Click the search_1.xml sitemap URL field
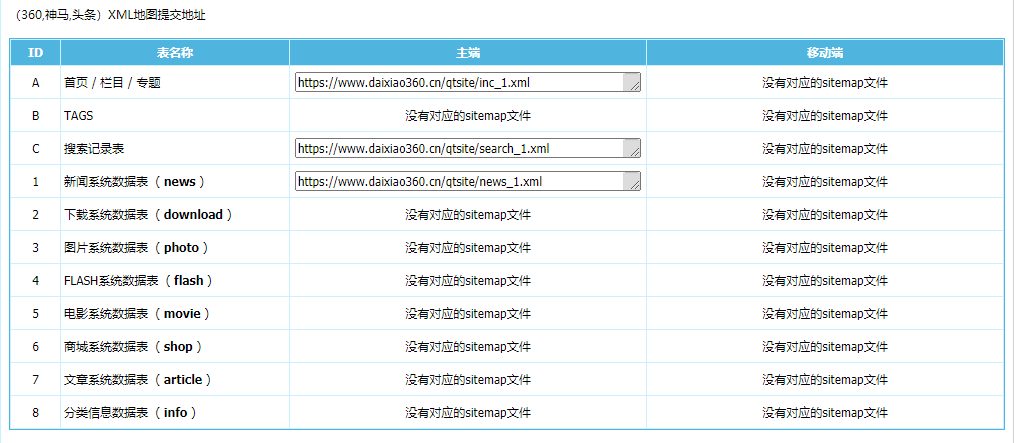Screen dimensions: 1014x443 tap(459, 149)
